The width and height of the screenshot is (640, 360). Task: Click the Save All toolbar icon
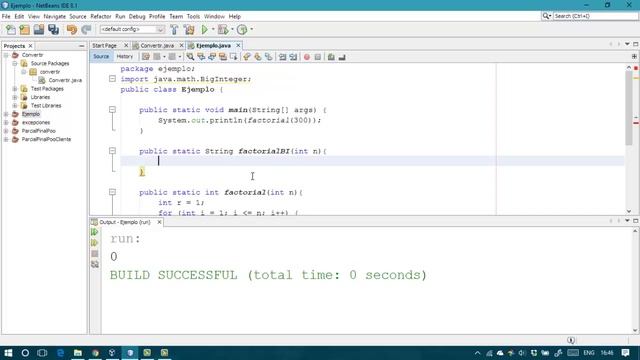click(x=53, y=29)
